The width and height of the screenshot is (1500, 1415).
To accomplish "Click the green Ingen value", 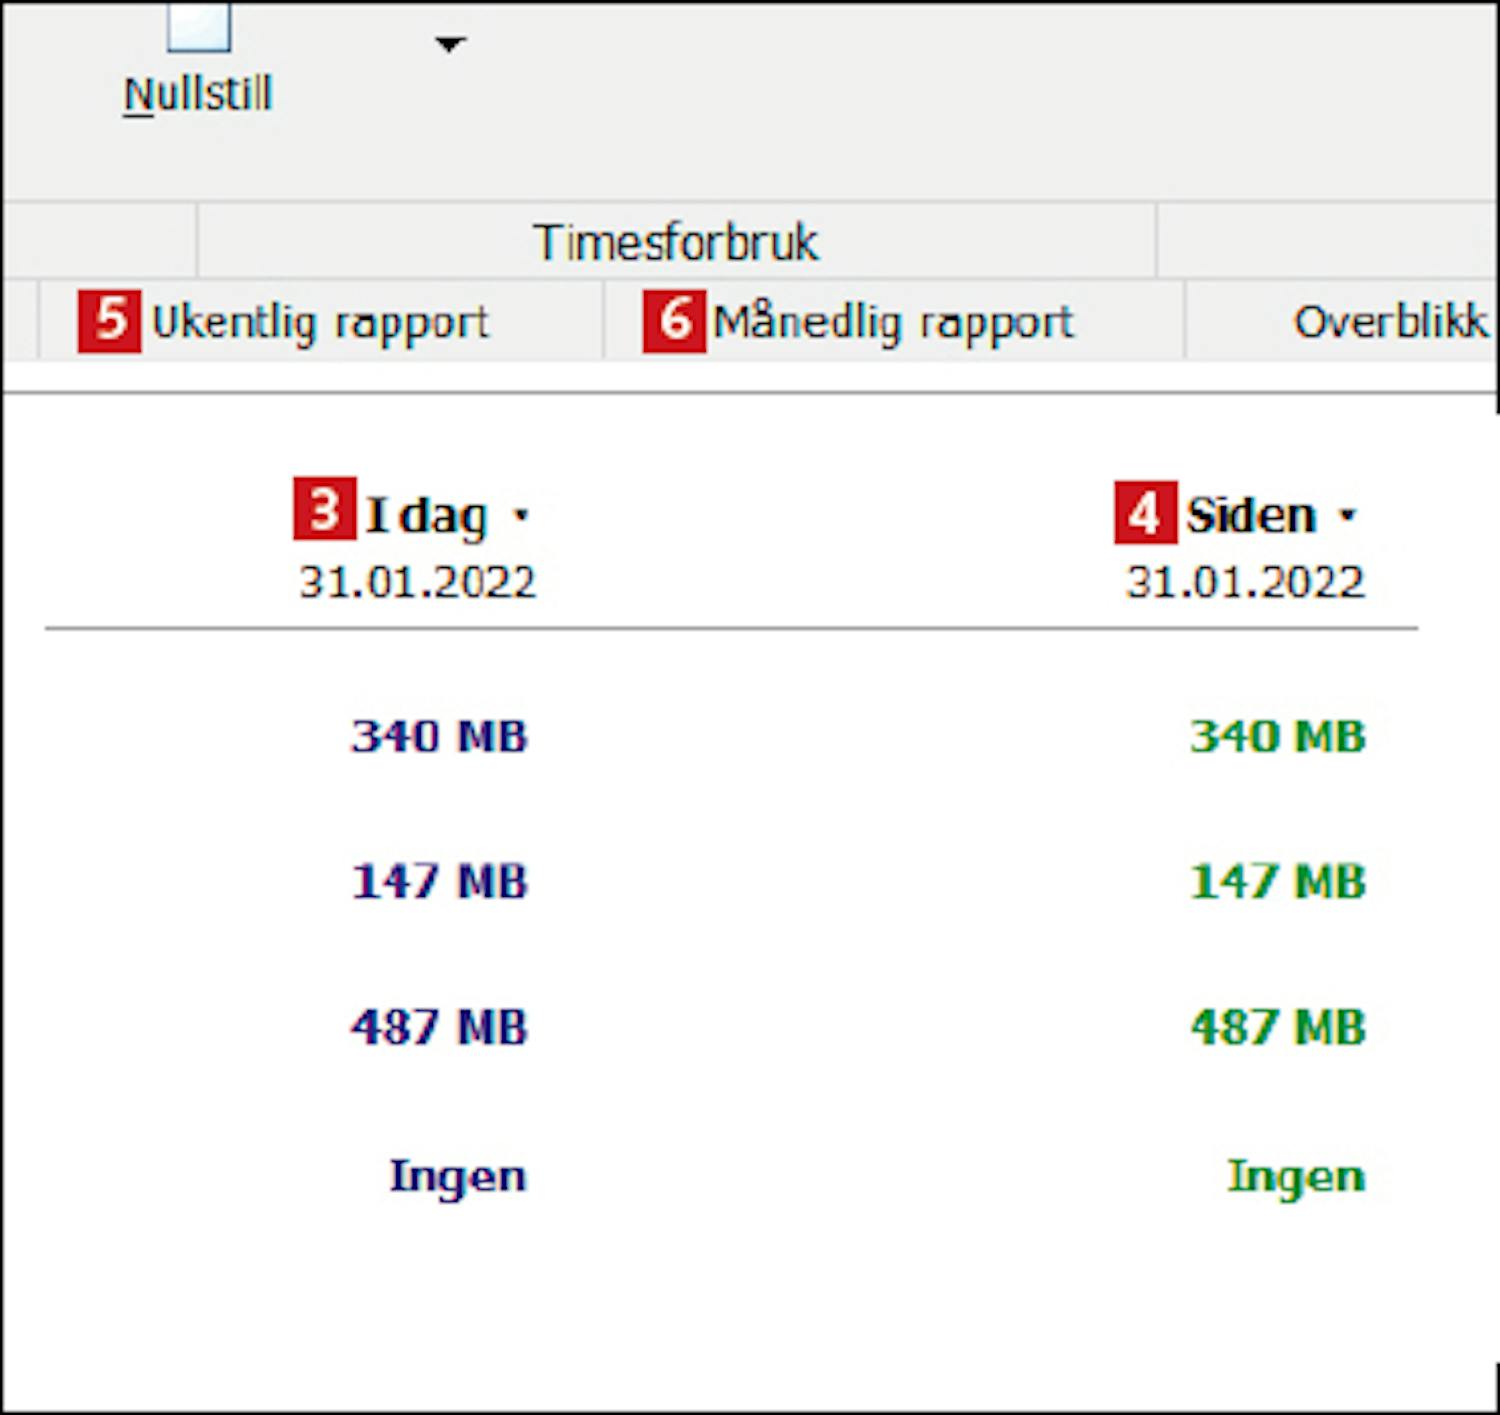I will click(1295, 1176).
